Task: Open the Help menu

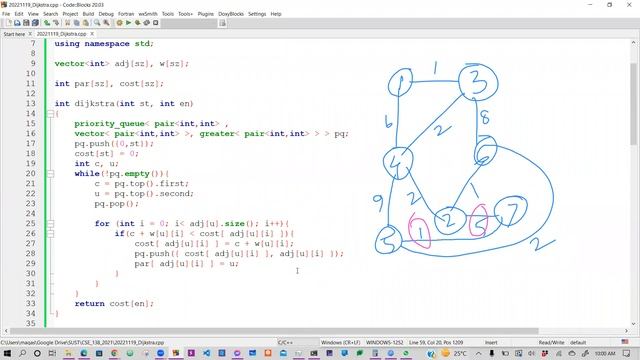Action: [276, 14]
